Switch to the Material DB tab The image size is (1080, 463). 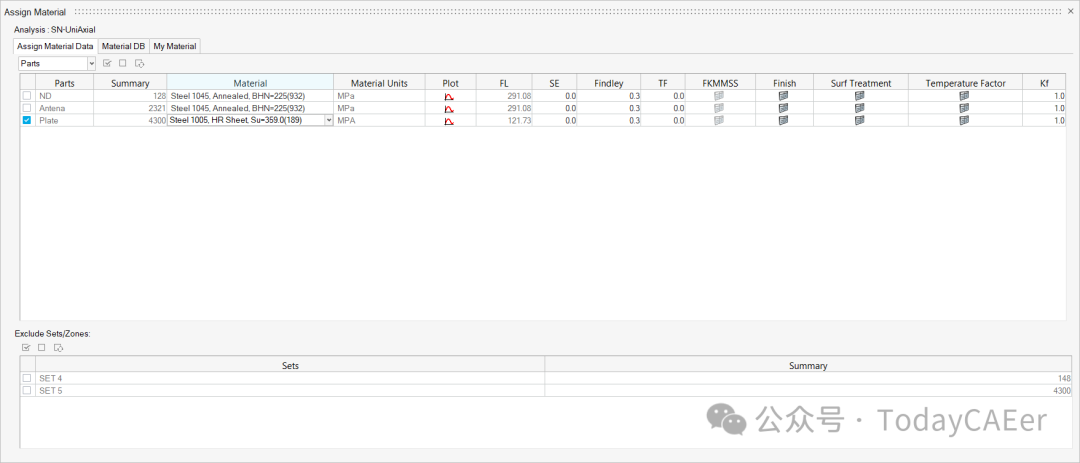point(123,46)
